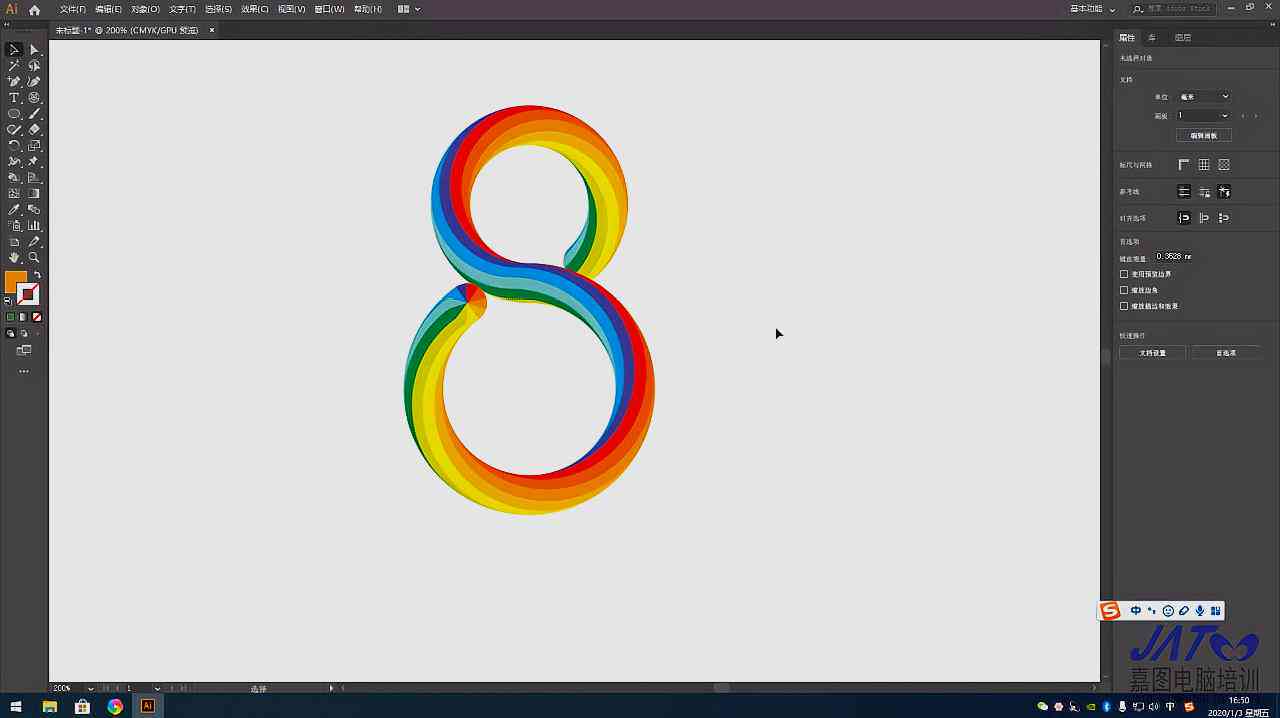
Task: Select the Puppet Warp pin tool
Action: 34,161
